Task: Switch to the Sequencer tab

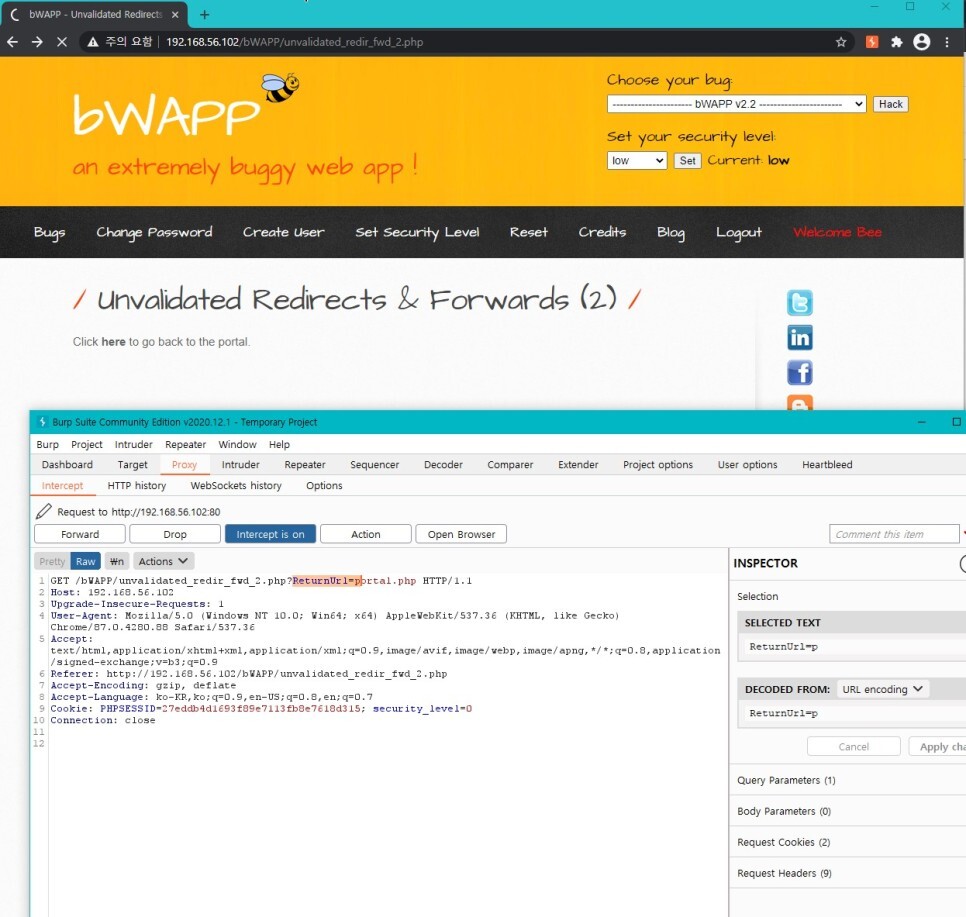Action: point(375,465)
